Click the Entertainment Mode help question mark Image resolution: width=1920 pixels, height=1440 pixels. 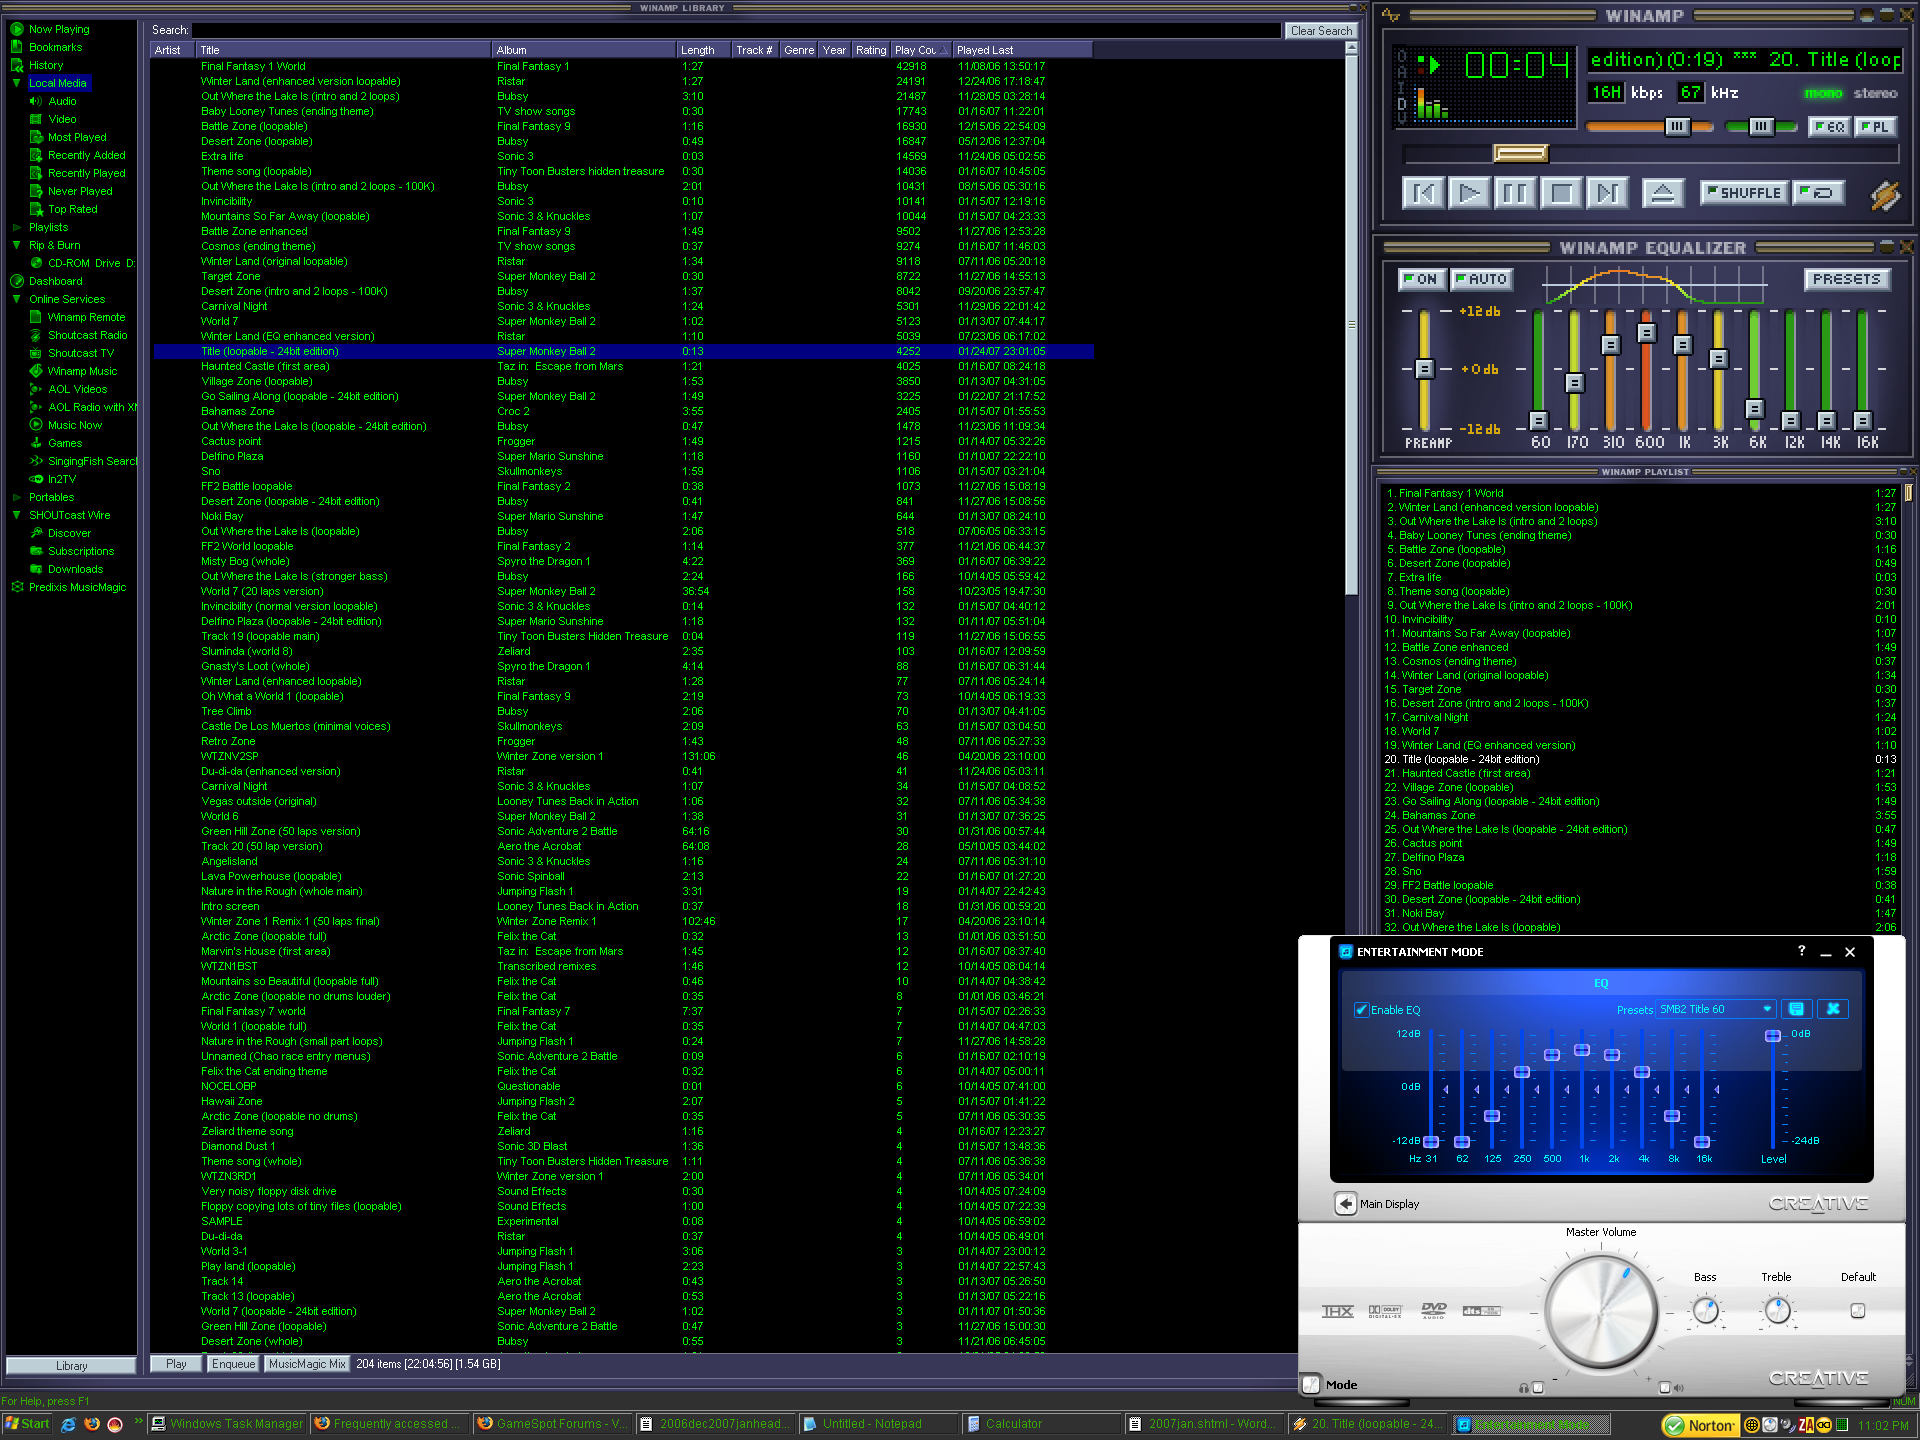[1802, 951]
